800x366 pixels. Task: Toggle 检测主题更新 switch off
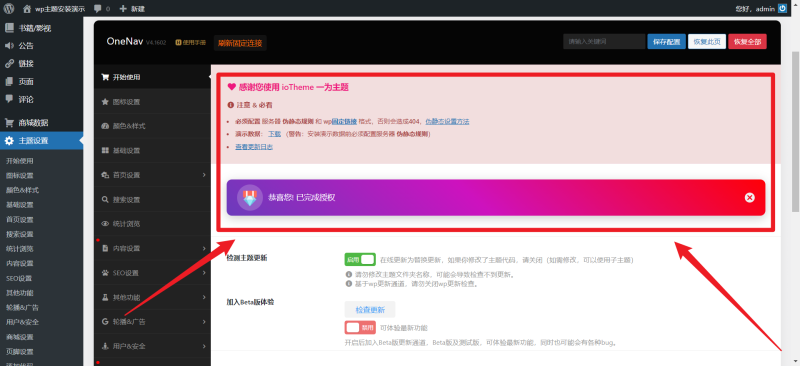point(360,259)
